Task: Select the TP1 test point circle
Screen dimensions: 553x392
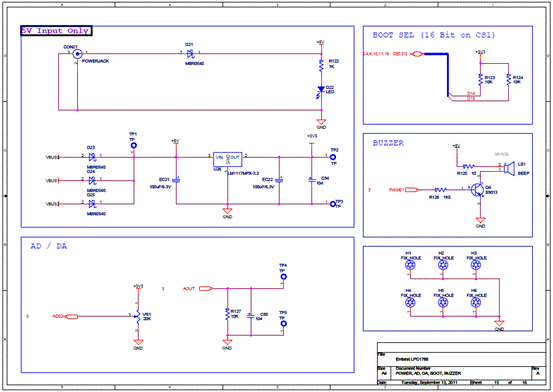Action: click(x=134, y=145)
